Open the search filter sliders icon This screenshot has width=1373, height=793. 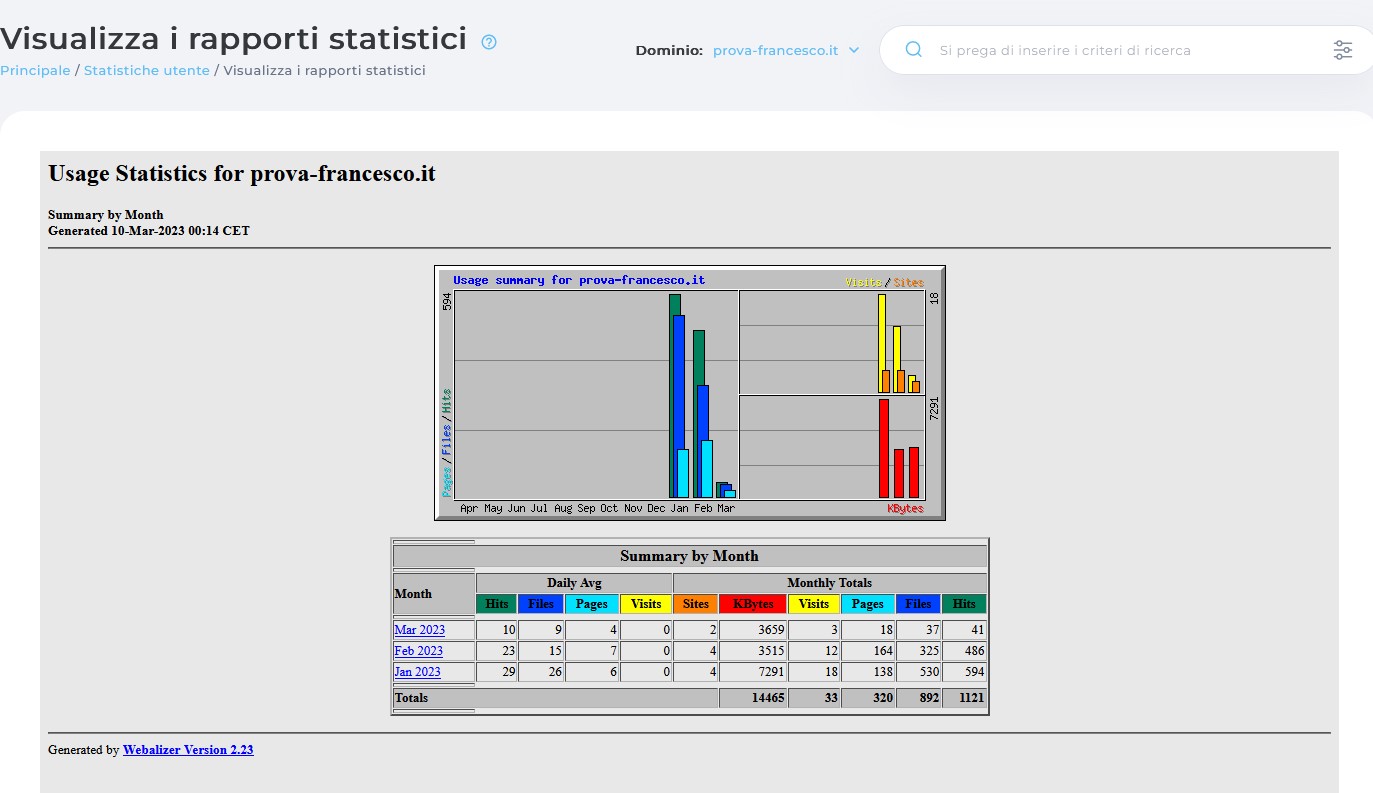point(1343,50)
